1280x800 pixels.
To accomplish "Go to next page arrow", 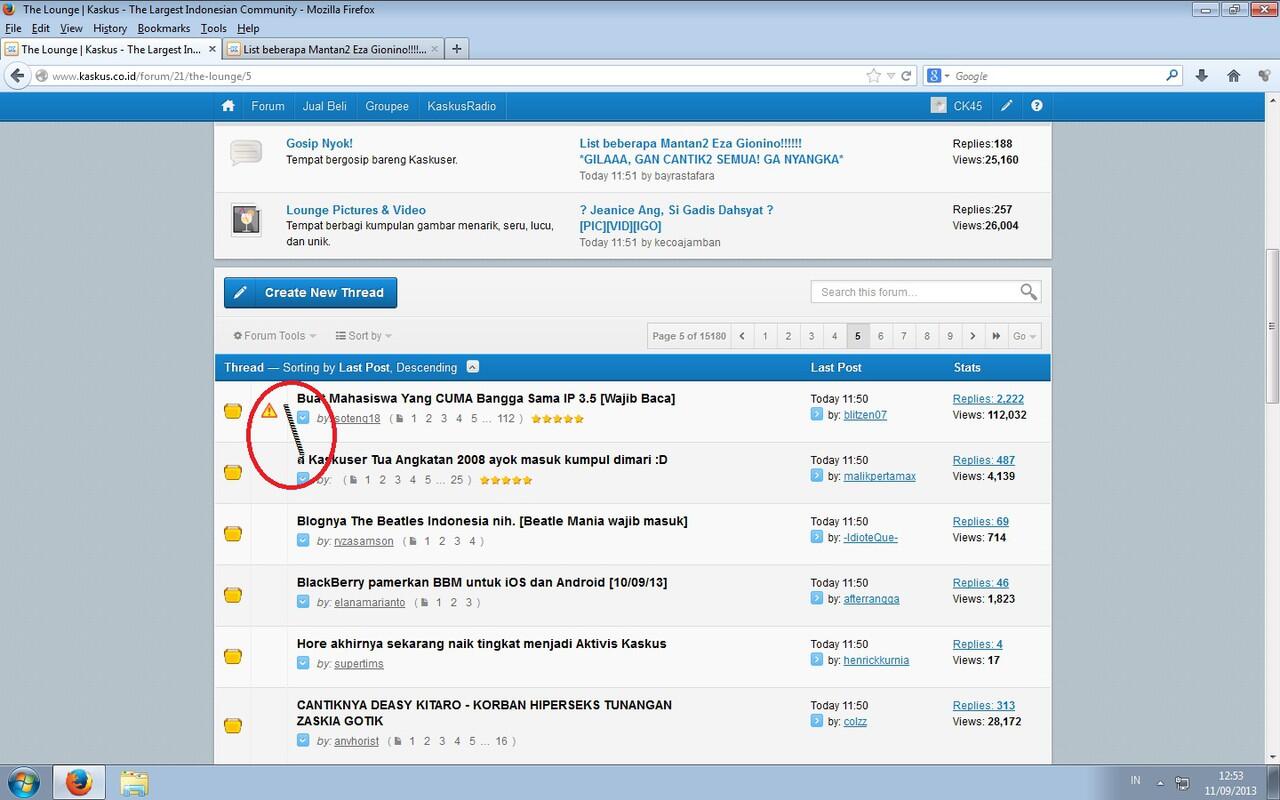I will 972,336.
